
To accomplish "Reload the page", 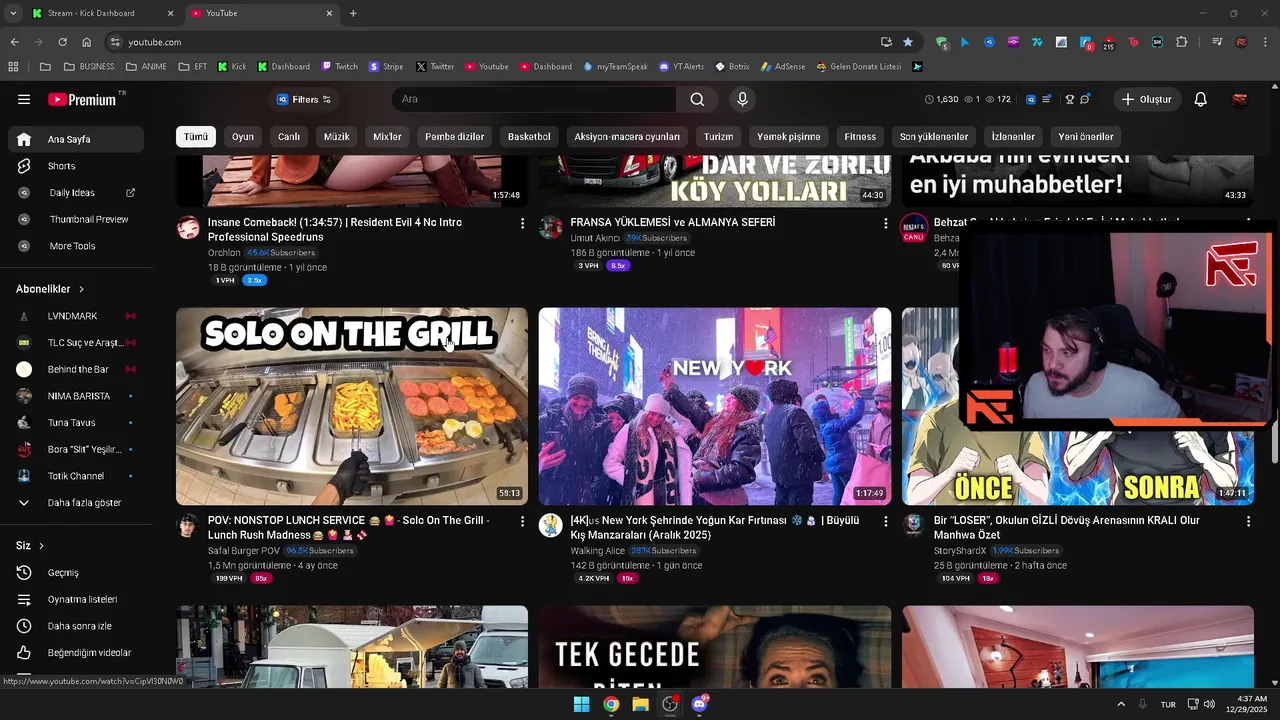I will (62, 42).
